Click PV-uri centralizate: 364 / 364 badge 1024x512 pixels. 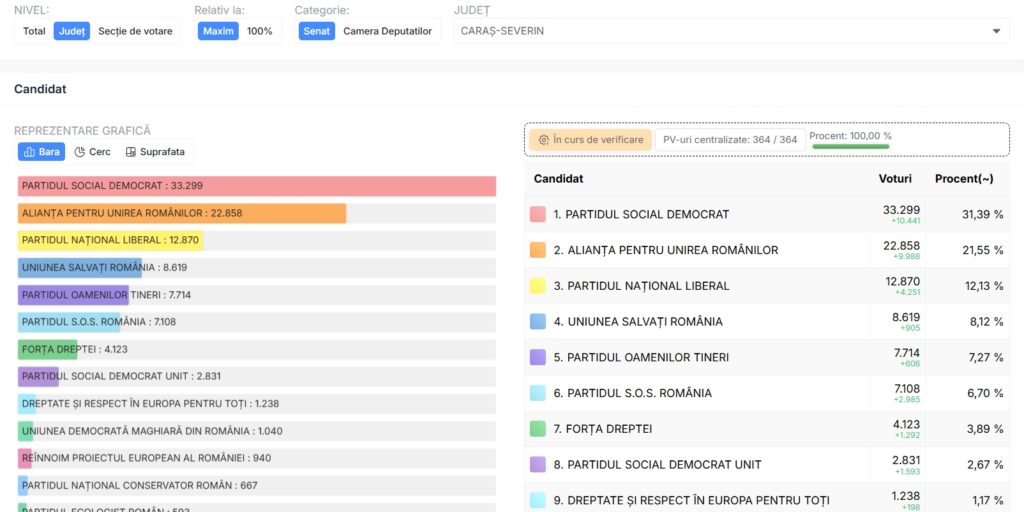tap(730, 140)
